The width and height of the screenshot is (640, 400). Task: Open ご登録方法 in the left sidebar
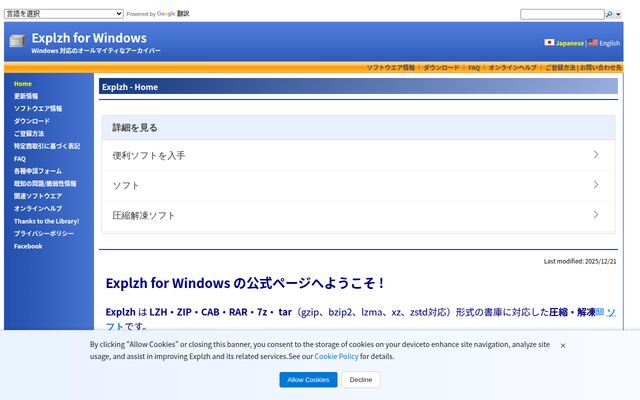[29, 133]
